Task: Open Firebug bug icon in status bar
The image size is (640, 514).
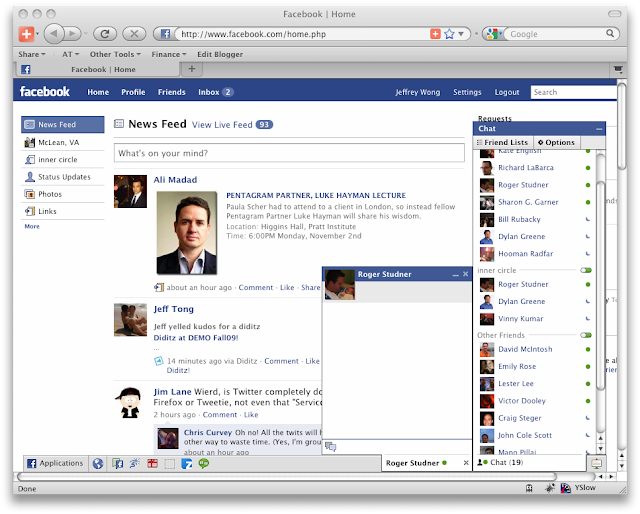Action: point(550,487)
